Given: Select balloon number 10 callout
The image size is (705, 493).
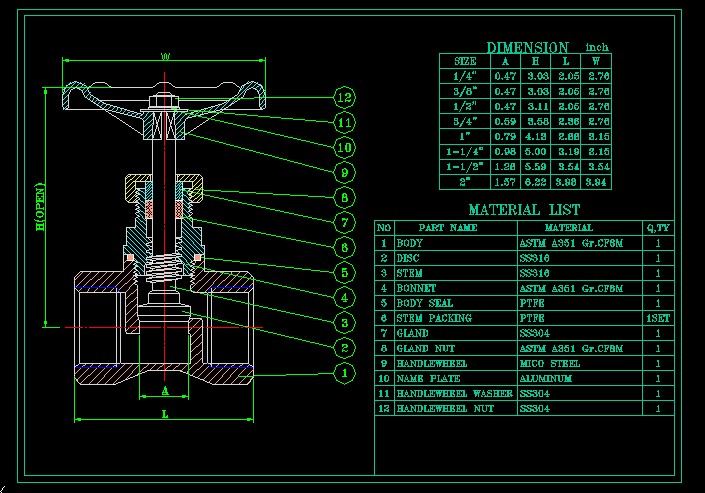Looking at the screenshot, I should (344, 147).
